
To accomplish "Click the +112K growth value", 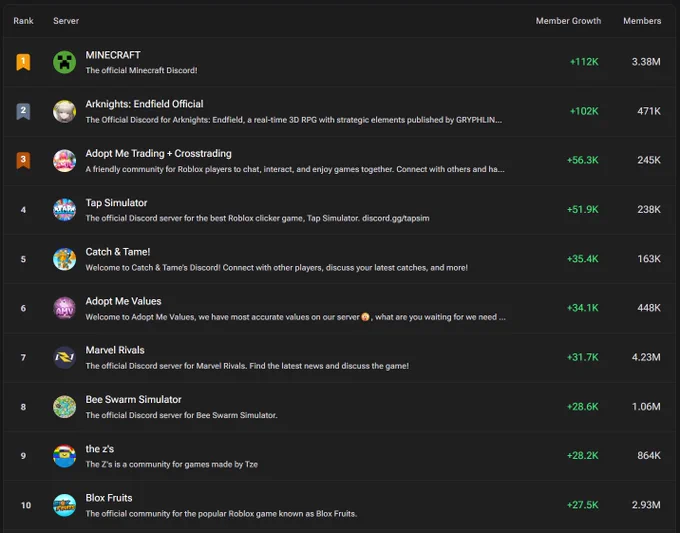I will coord(584,62).
